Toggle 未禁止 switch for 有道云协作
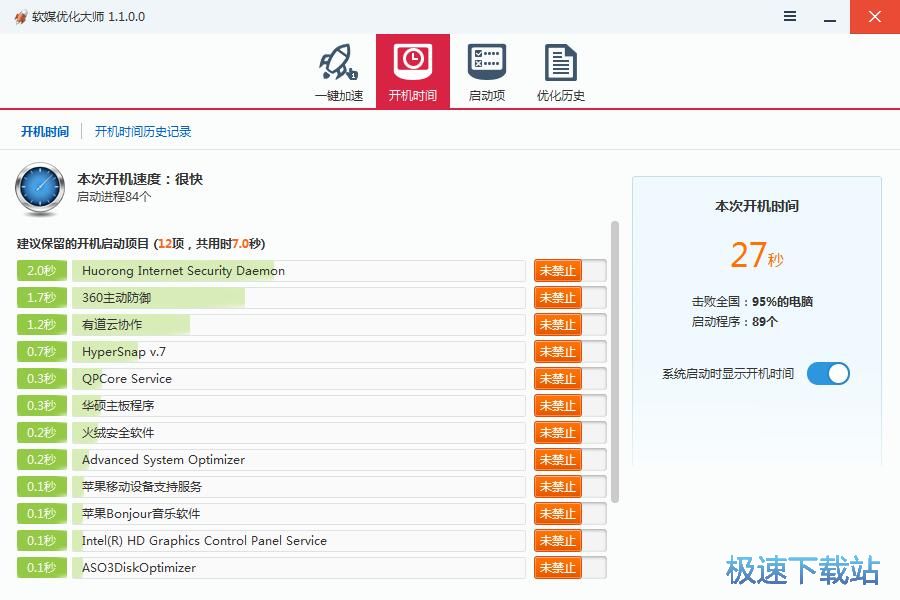The width and height of the screenshot is (900, 600). 570,324
